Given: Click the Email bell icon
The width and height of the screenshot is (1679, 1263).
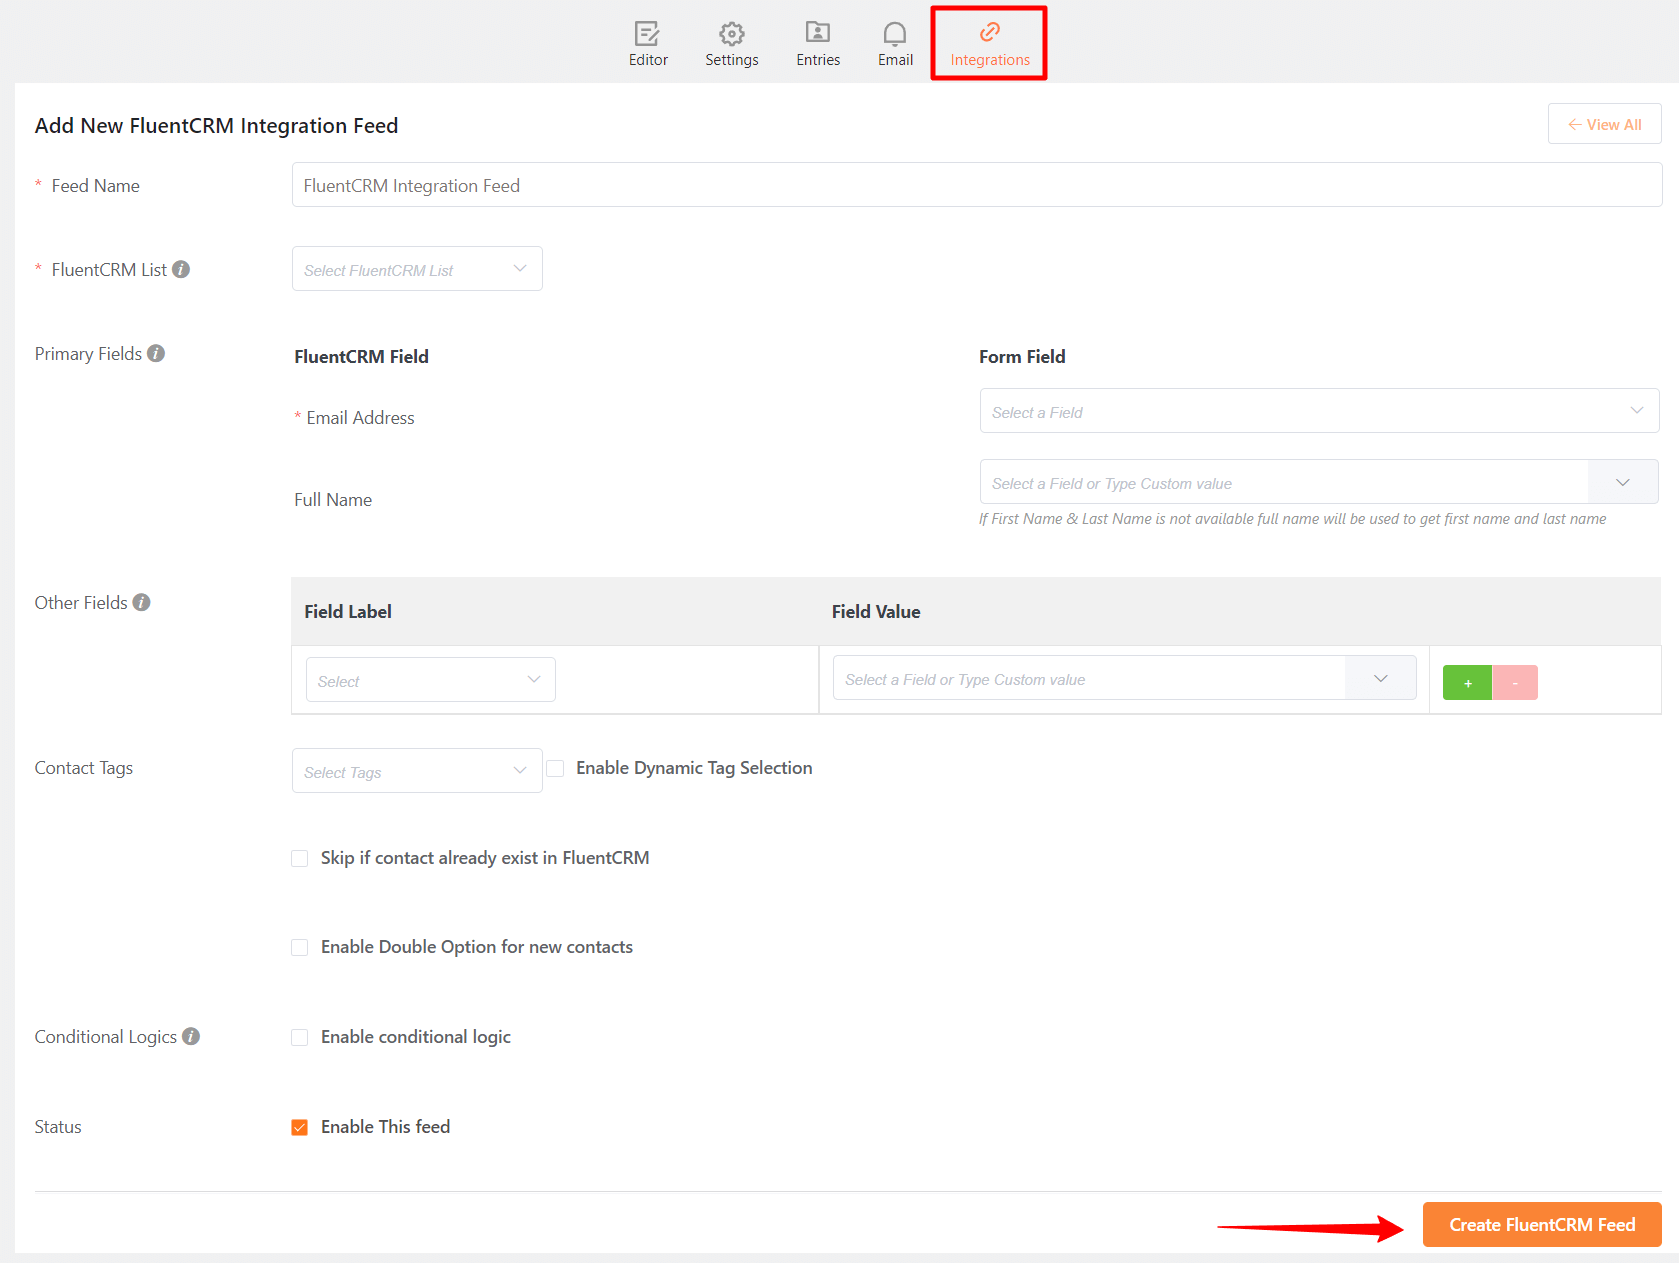Looking at the screenshot, I should click(895, 33).
